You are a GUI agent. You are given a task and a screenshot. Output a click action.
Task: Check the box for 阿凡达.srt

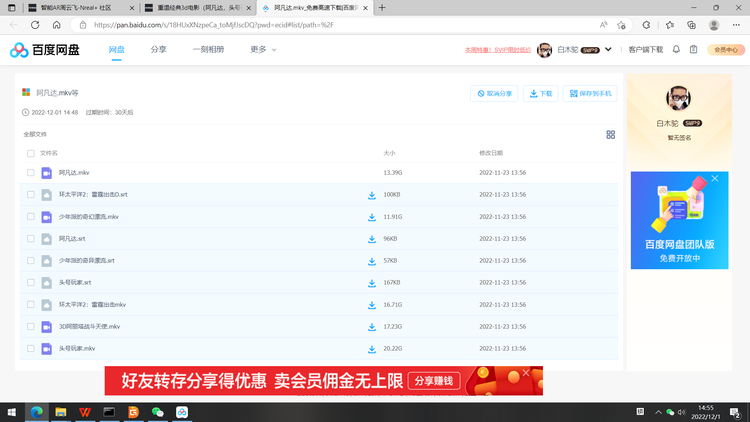(x=31, y=239)
